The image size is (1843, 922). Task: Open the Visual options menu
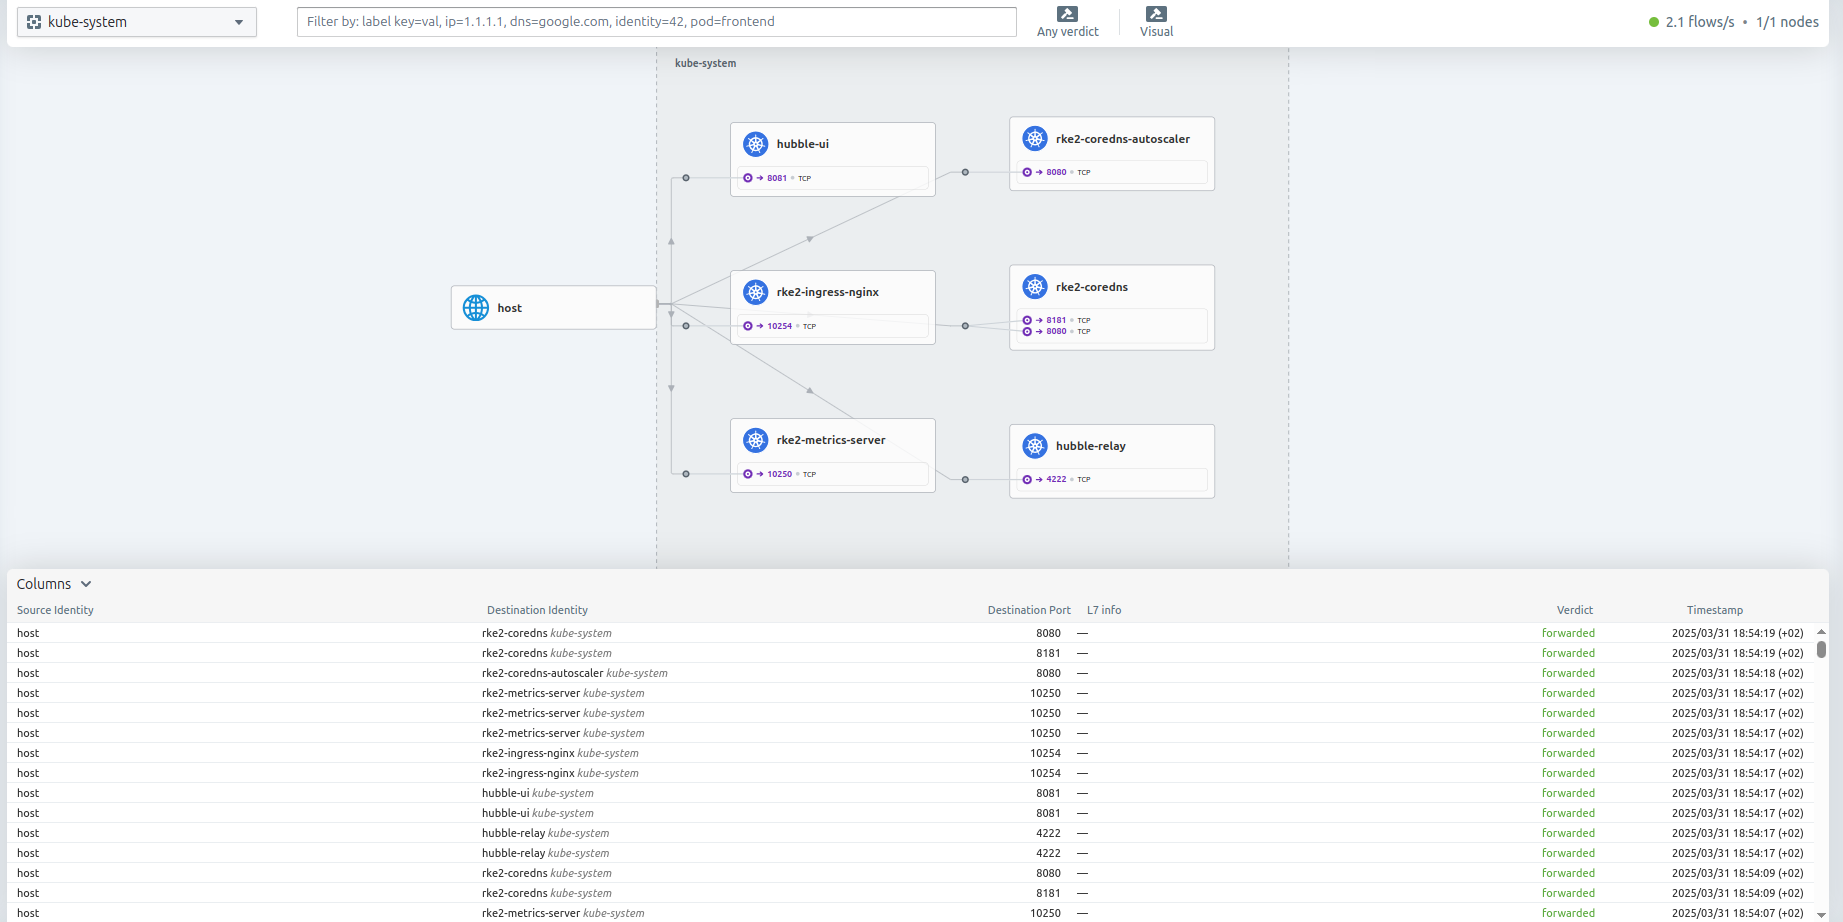(x=1156, y=21)
